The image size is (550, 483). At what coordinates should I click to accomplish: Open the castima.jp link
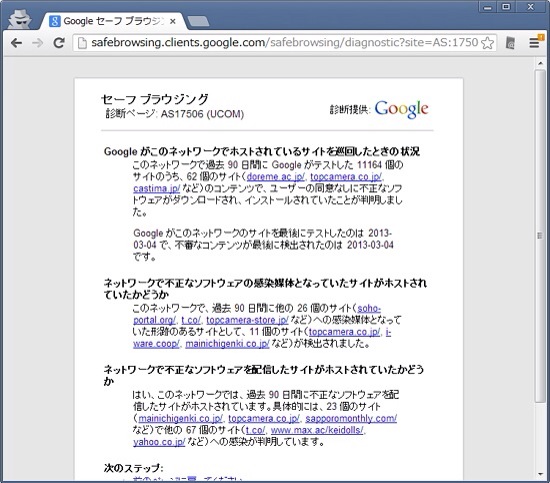pos(156,188)
